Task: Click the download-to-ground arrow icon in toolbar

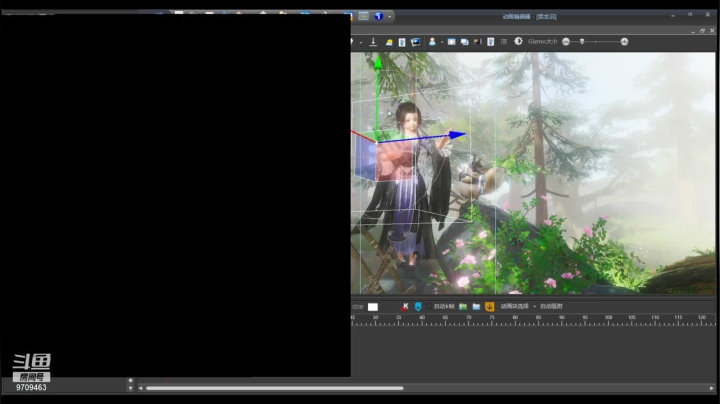Action: 373,42
